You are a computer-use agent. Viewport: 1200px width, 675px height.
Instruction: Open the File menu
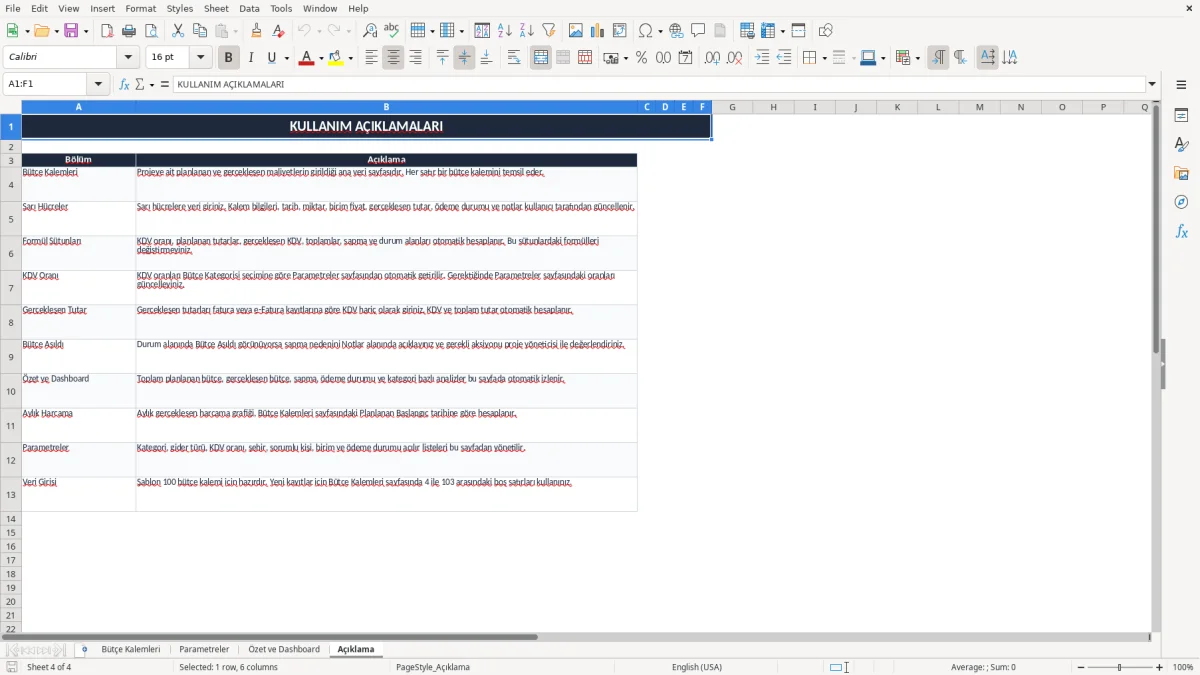click(x=13, y=8)
